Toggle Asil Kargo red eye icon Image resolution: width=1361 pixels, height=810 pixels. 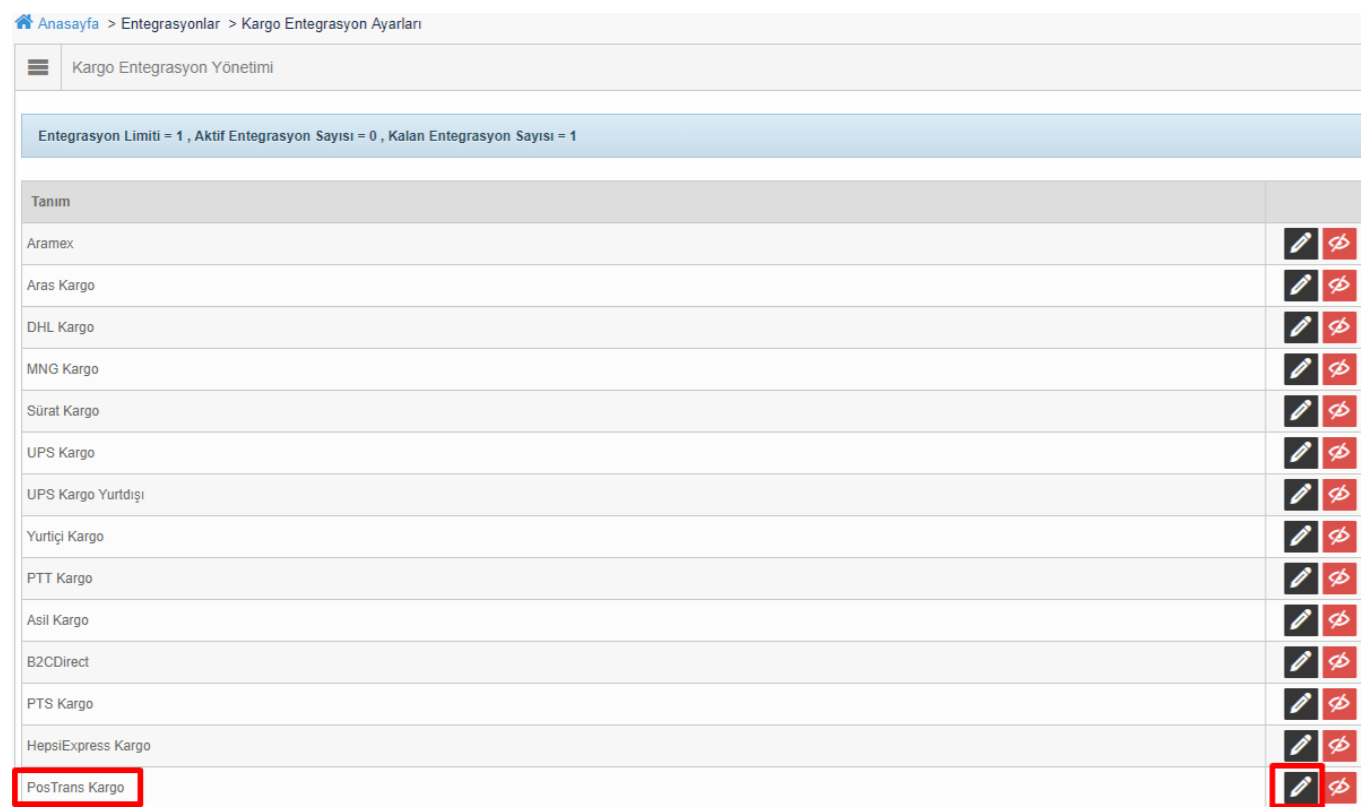[1339, 620]
